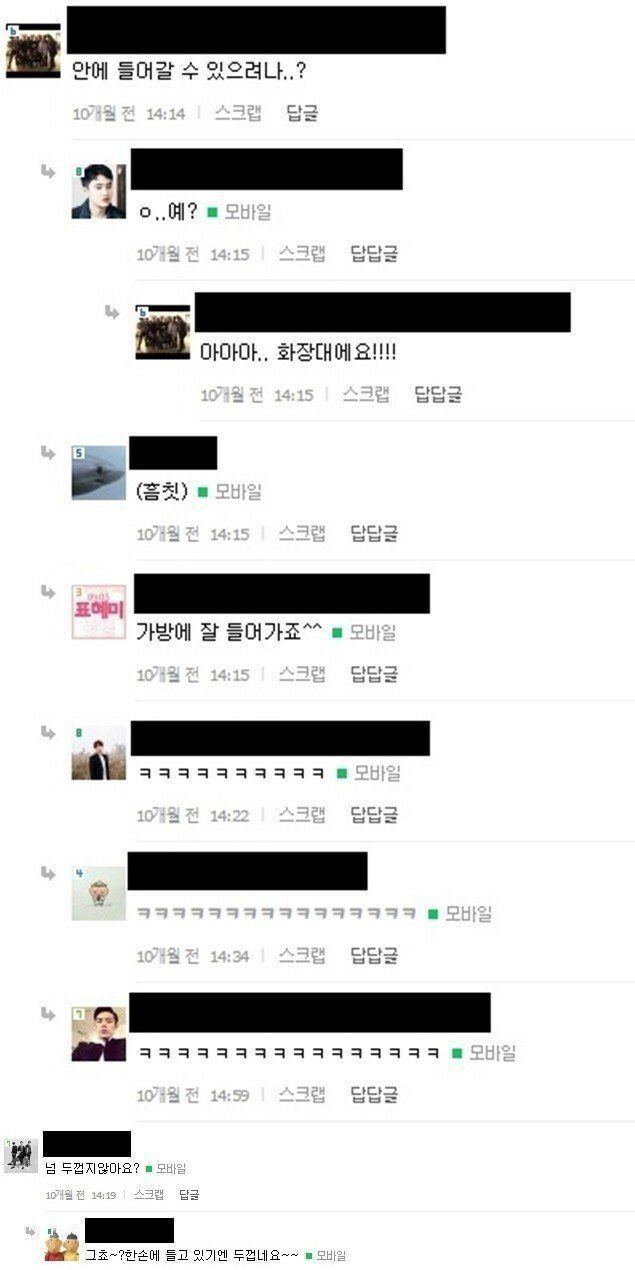Click '답답글' on the 14:59 reply
The image size is (635, 1270).
click(x=374, y=1094)
